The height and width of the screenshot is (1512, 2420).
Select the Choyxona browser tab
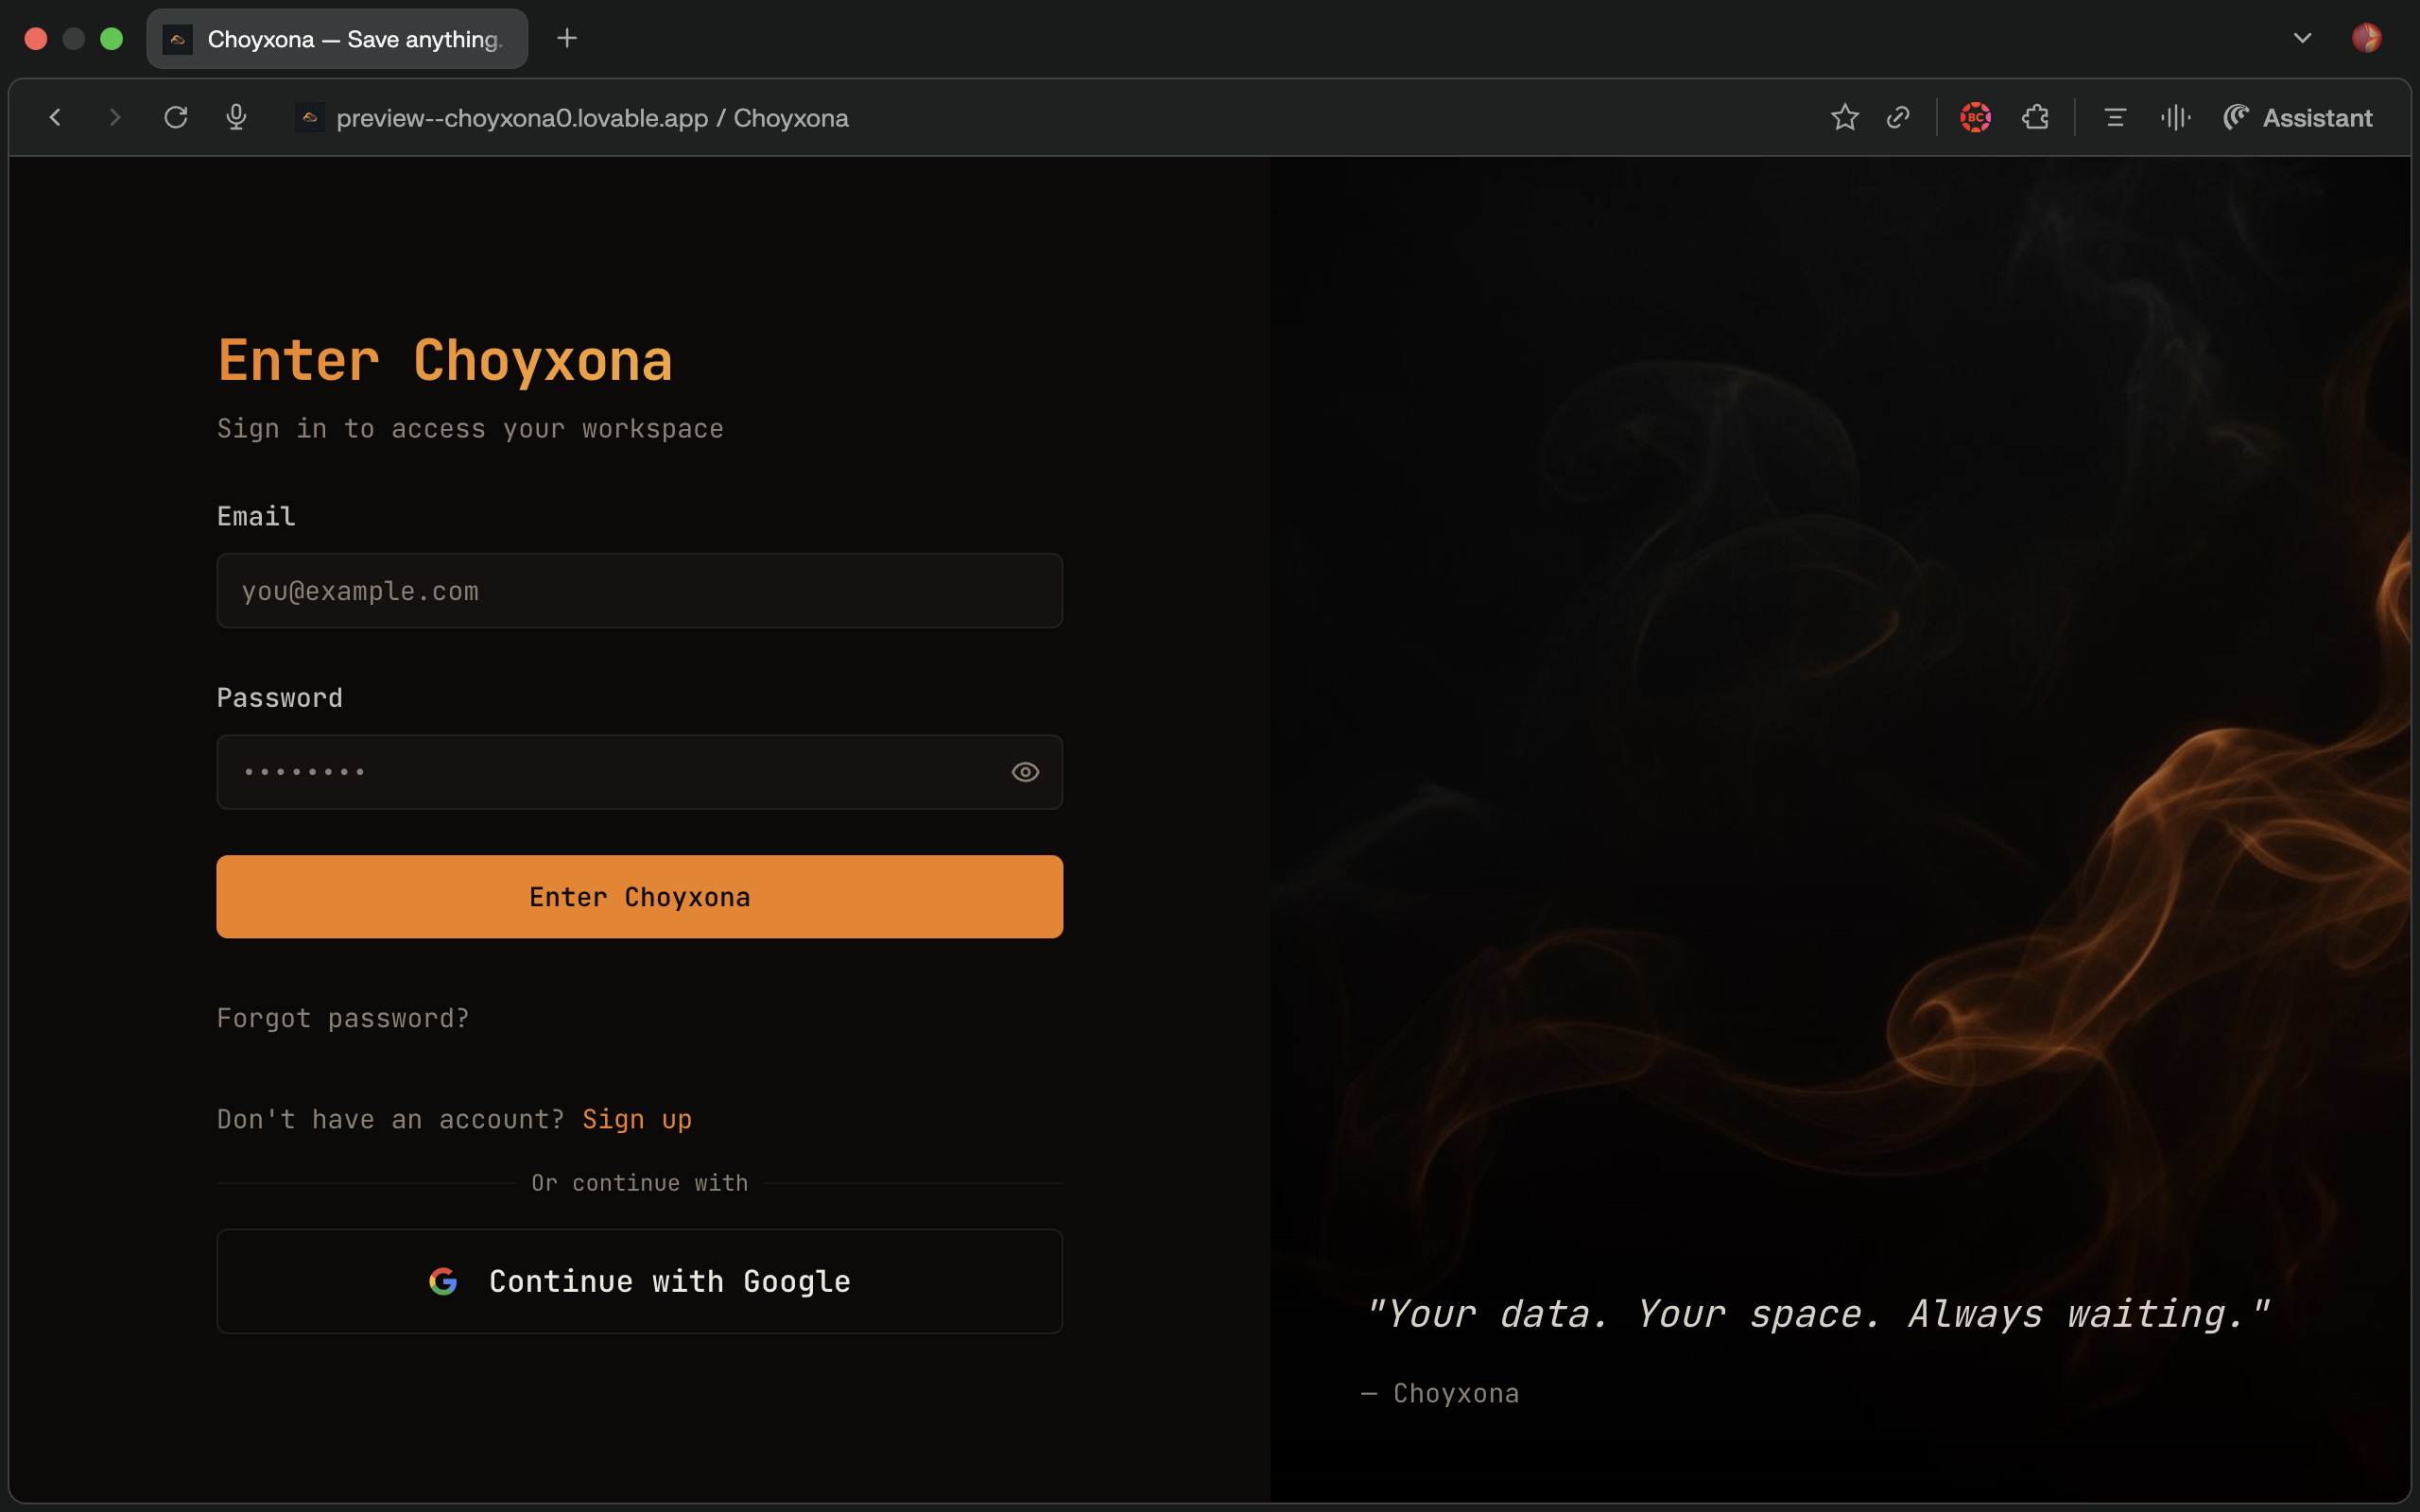tap(337, 39)
